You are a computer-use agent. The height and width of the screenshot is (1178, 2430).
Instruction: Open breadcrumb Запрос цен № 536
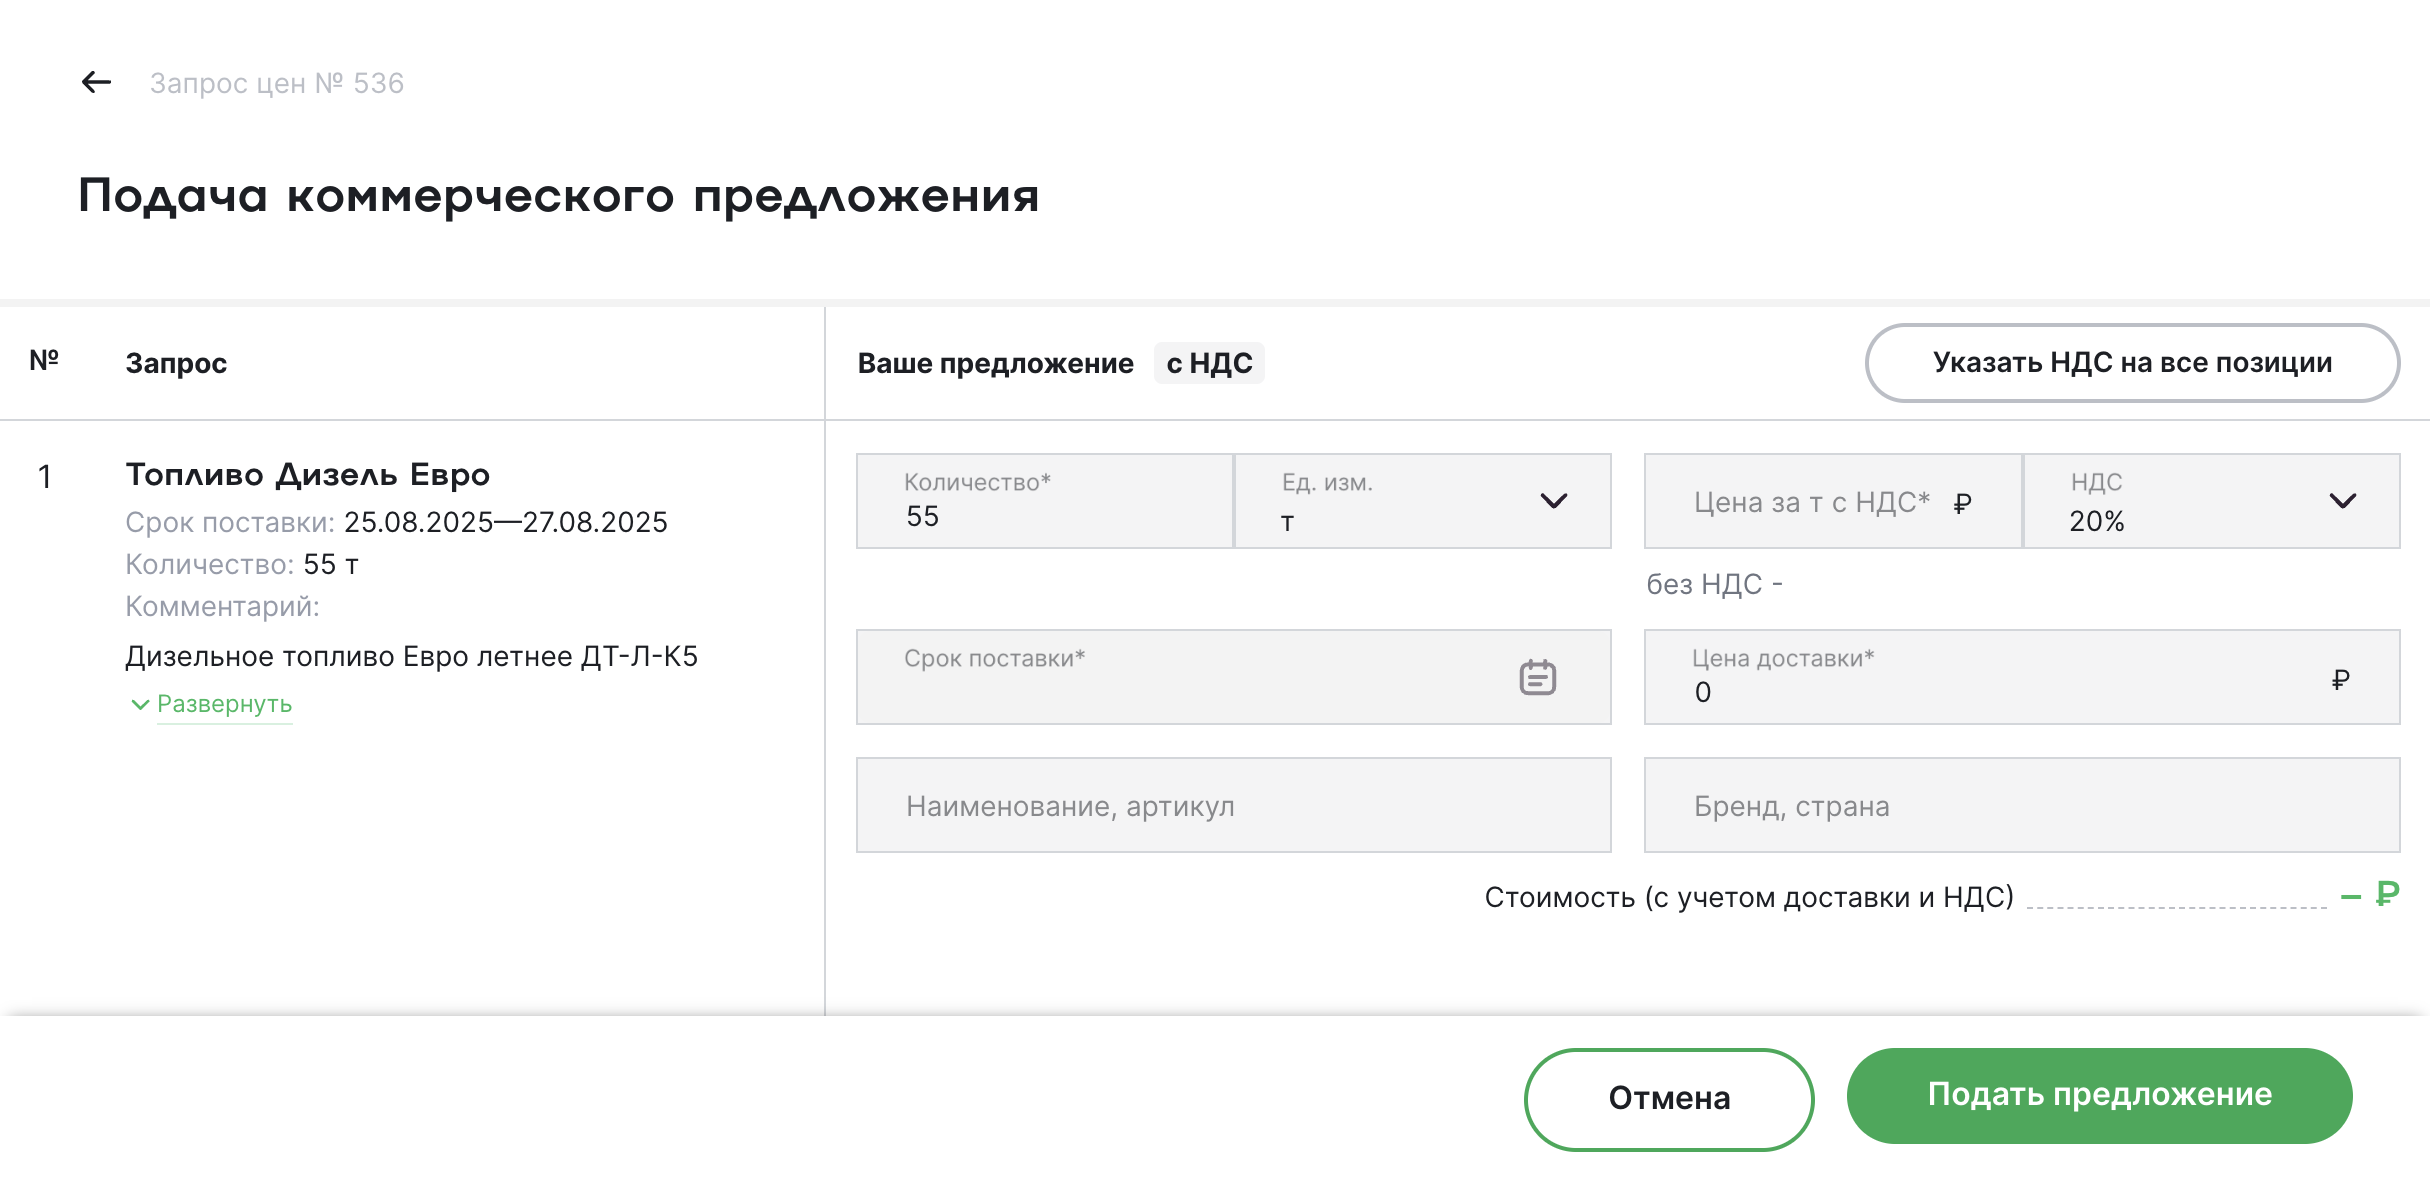click(277, 83)
